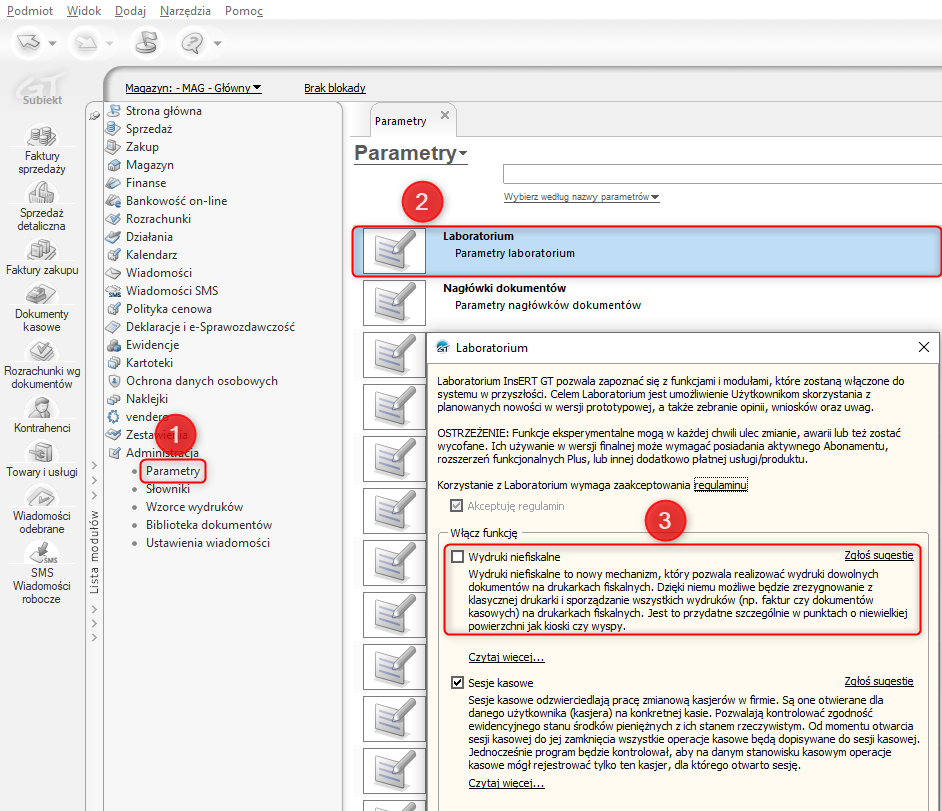Click the Naklejki module icon in tree
Image resolution: width=942 pixels, height=811 pixels.
click(114, 399)
